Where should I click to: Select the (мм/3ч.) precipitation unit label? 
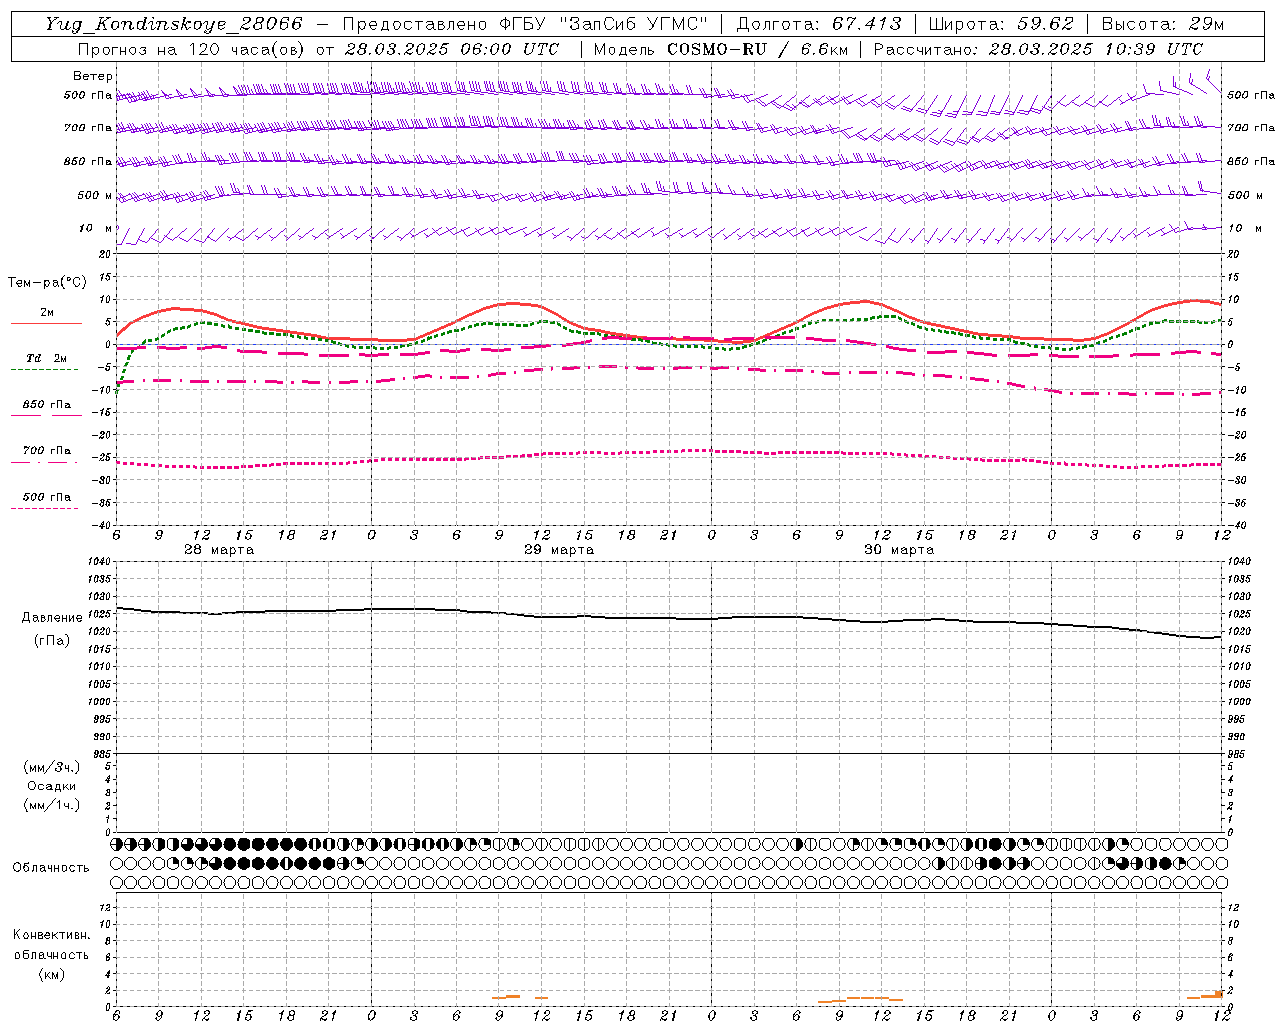[x=52, y=768]
